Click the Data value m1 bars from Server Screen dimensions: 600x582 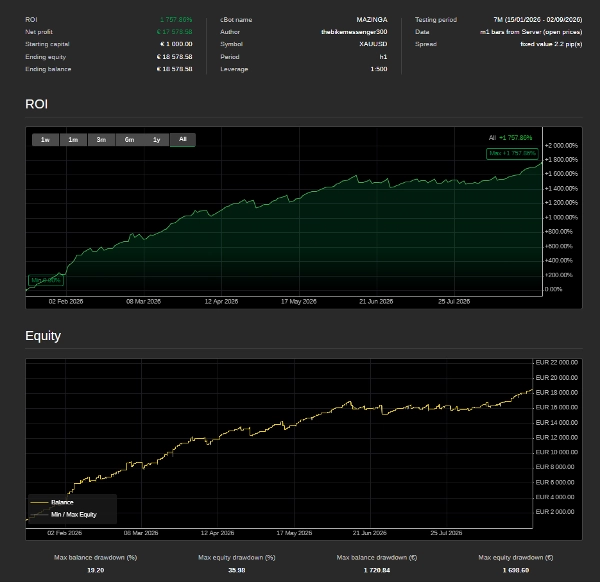pos(531,32)
